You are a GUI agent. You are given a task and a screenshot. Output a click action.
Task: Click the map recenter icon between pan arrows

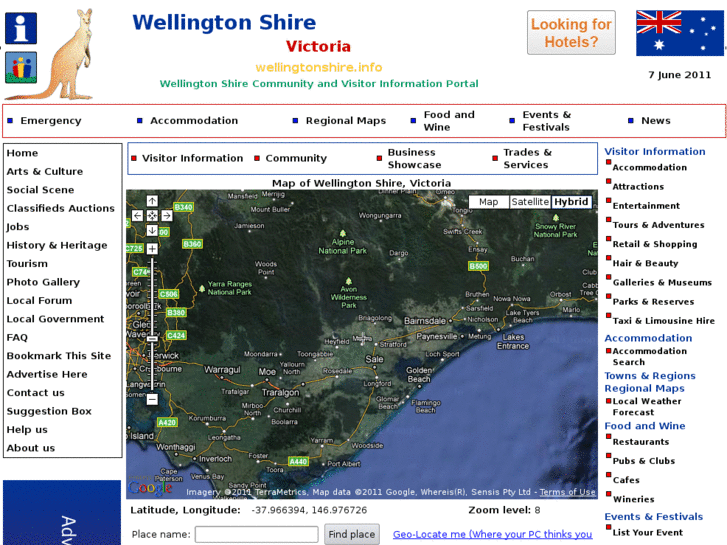tap(152, 216)
